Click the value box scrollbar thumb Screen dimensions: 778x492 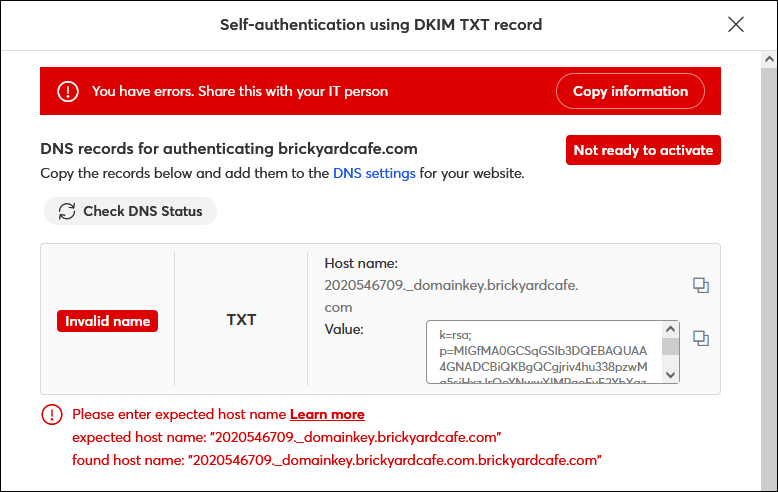click(670, 347)
